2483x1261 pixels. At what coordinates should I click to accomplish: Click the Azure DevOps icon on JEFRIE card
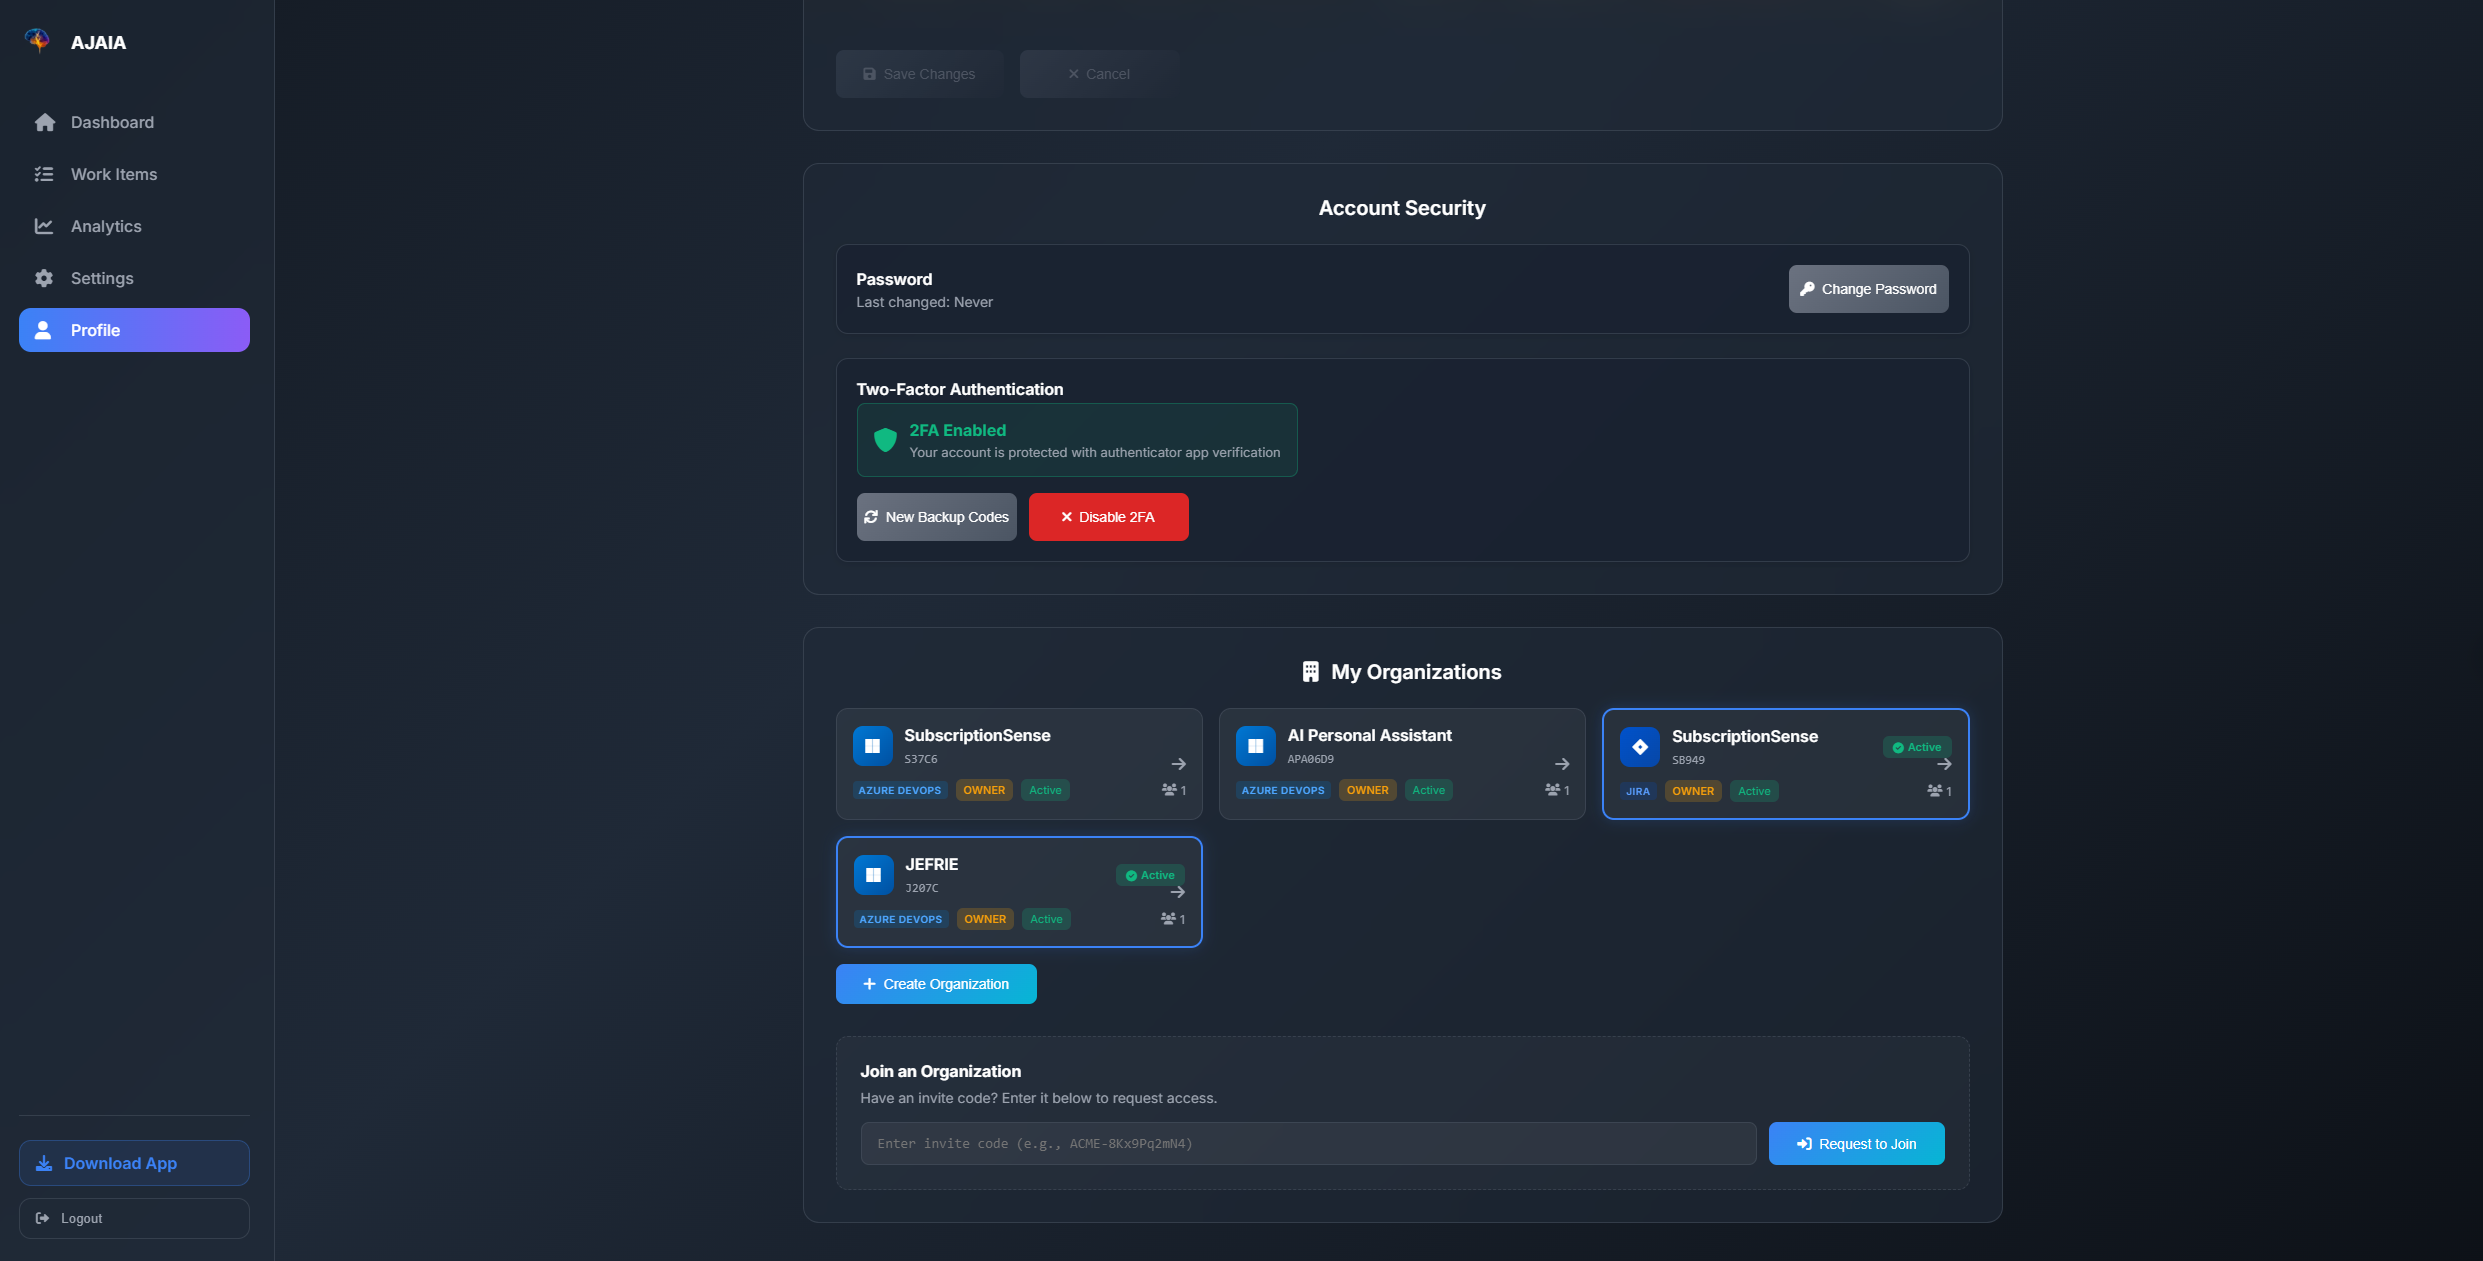point(873,875)
